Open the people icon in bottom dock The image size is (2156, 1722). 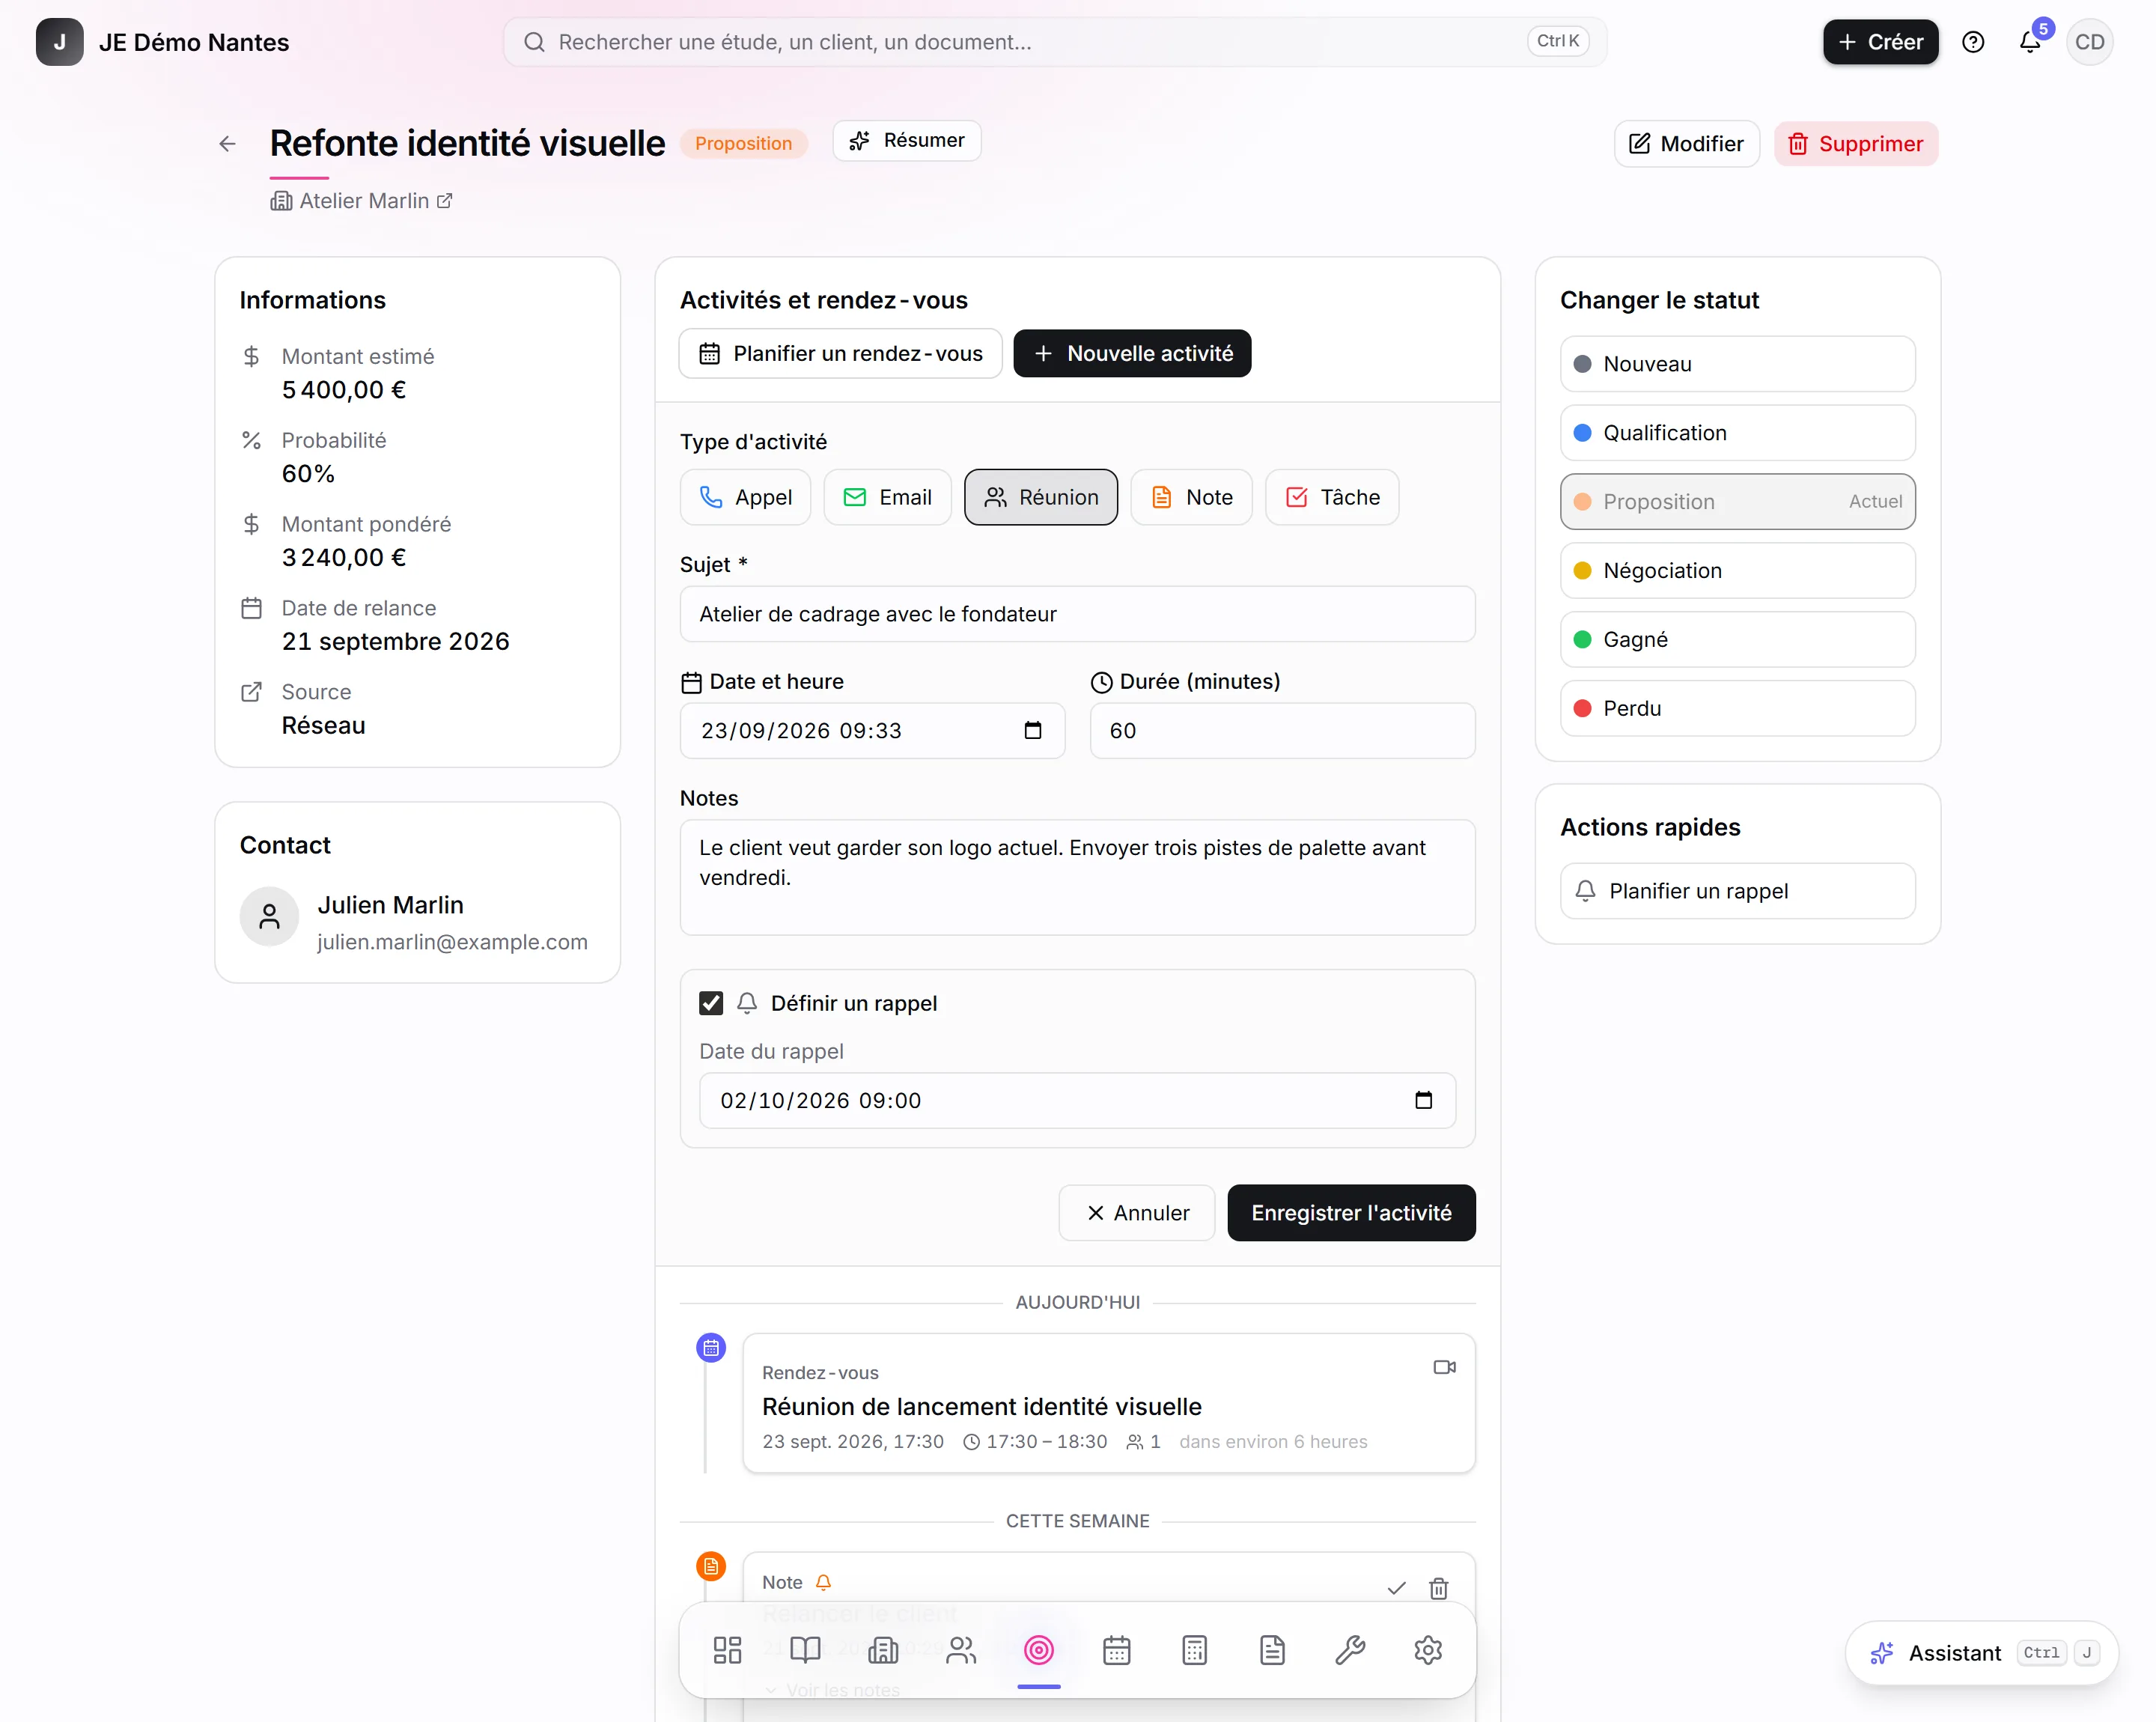[x=961, y=1650]
